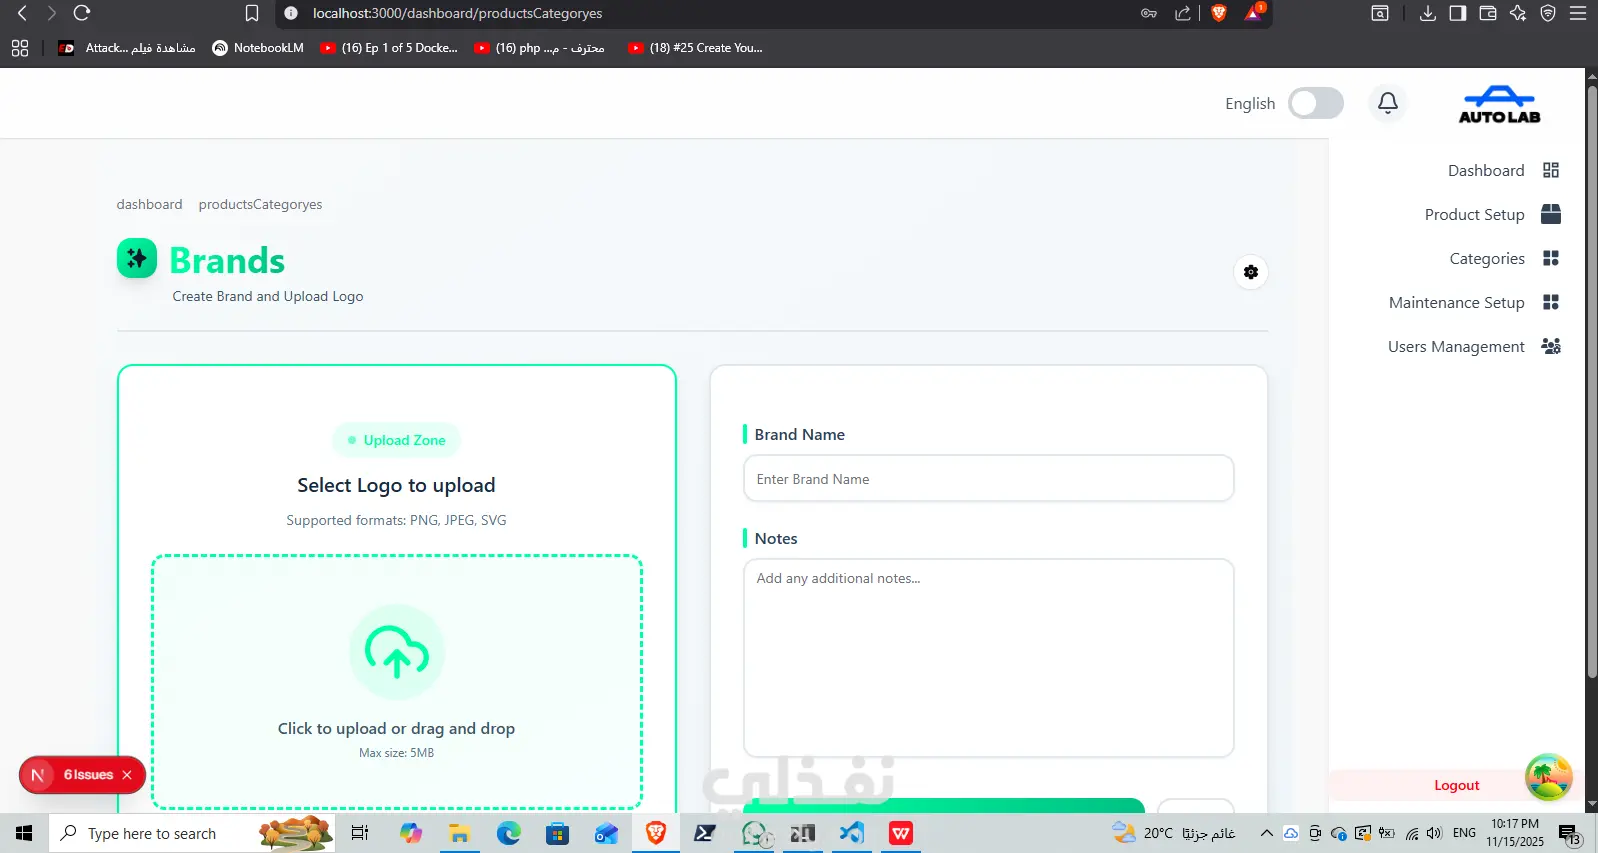This screenshot has height=853, width=1598.
Task: Open Task View on the taskbar
Action: click(360, 833)
